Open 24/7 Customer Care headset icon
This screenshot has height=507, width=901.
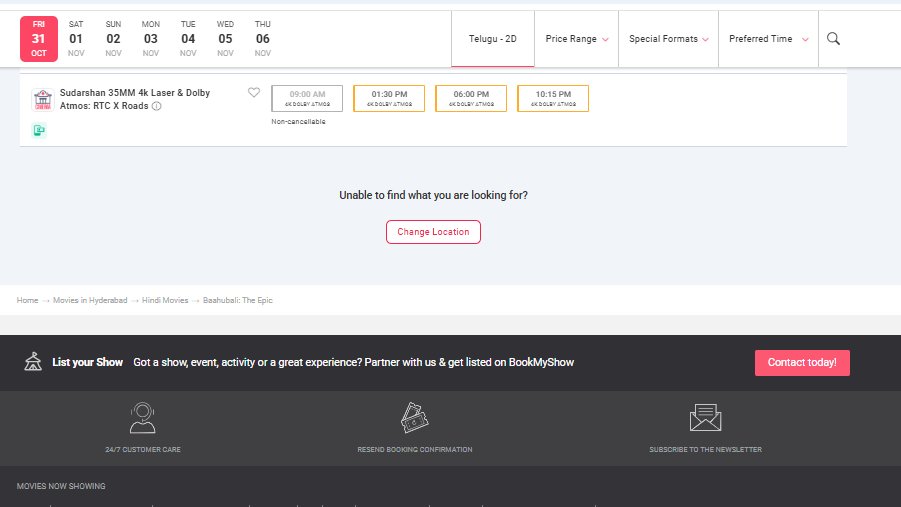pyautogui.click(x=143, y=417)
